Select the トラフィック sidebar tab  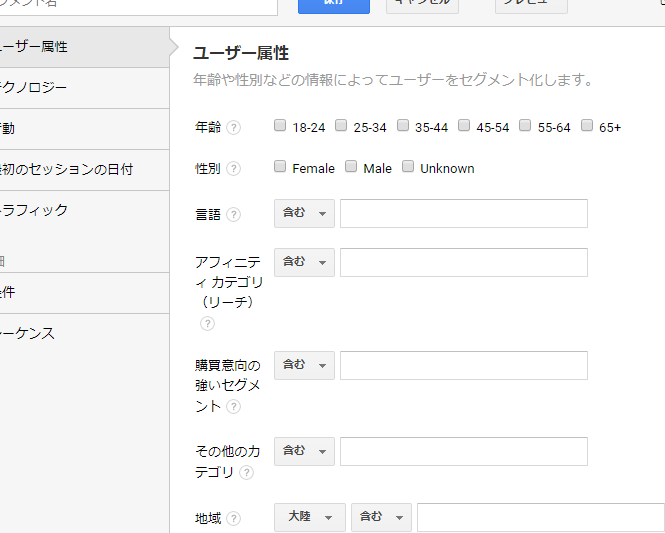[84, 211]
